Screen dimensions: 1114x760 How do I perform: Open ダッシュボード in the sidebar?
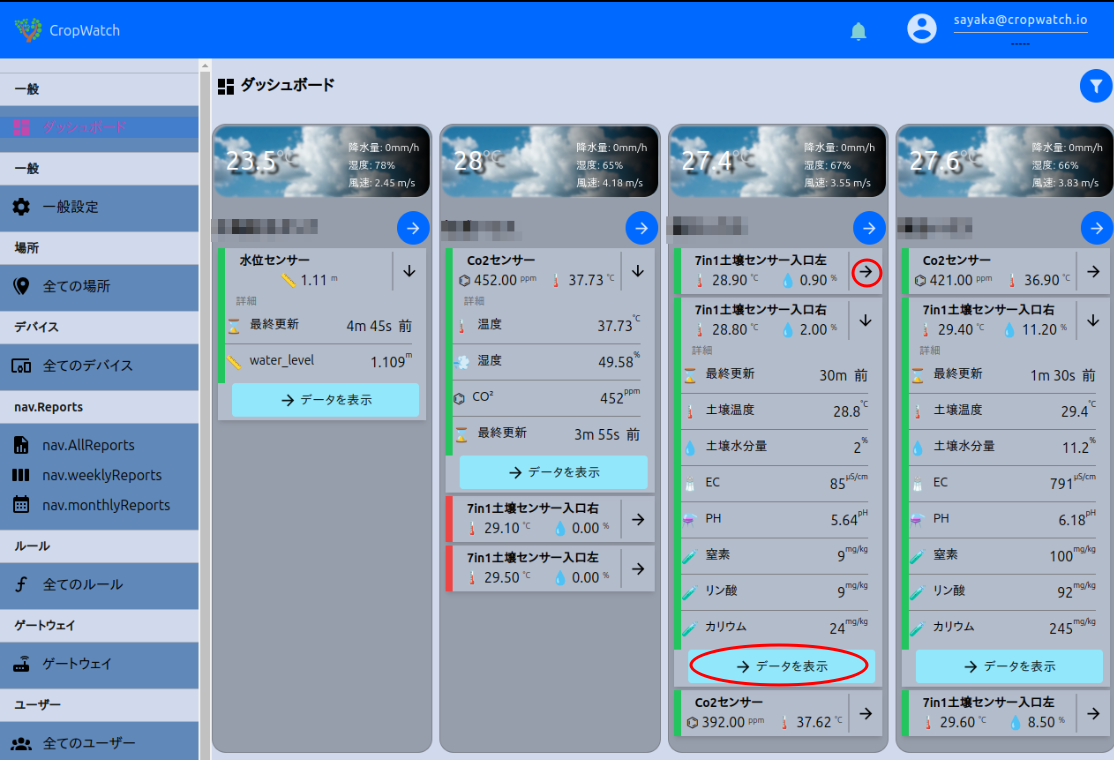84,127
